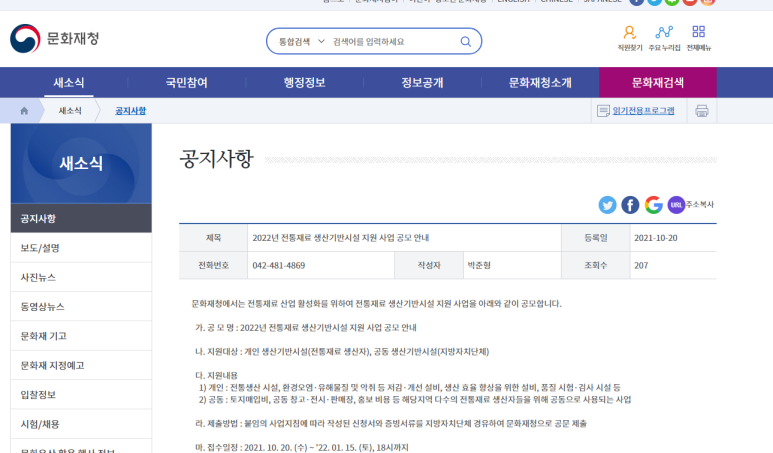Click intro sentence starting 문화재청에서는
This screenshot has height=453, width=773.
click(x=377, y=304)
